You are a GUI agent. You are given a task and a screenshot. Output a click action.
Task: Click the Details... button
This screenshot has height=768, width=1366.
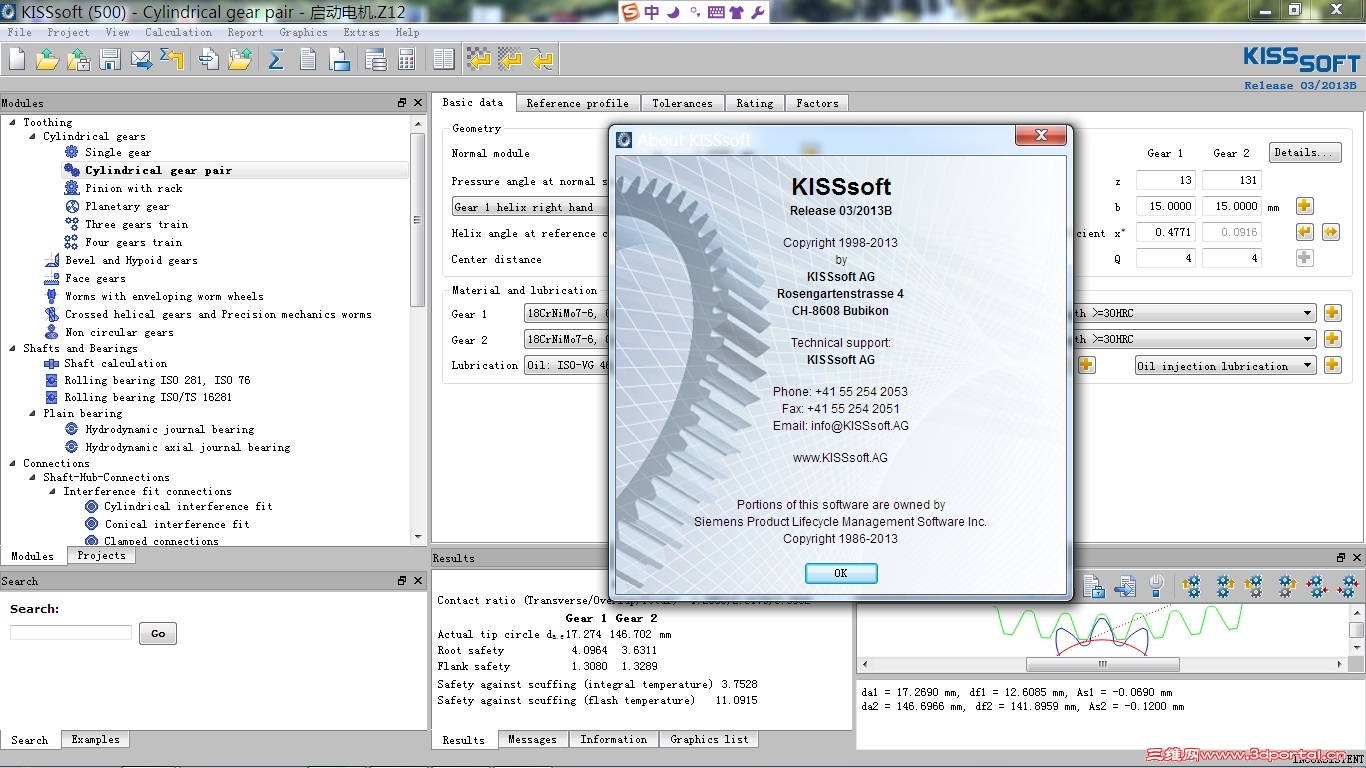point(1304,153)
